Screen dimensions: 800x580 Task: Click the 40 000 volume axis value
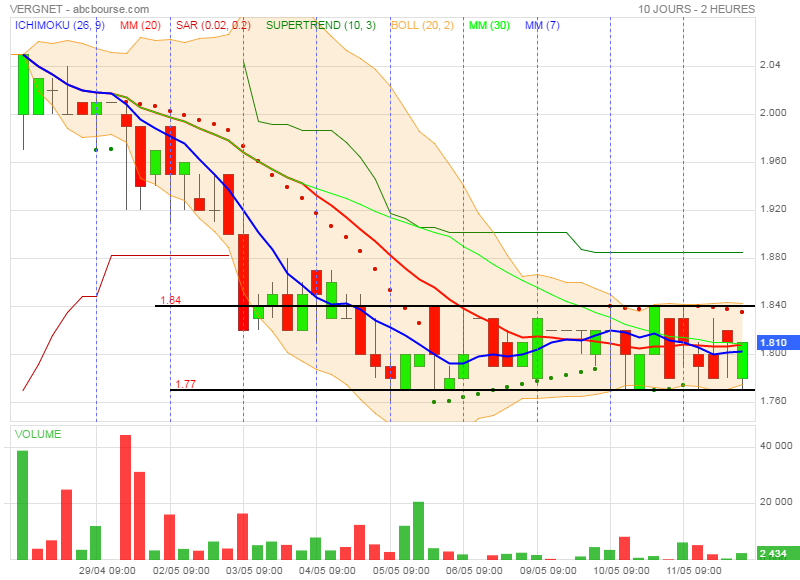pyautogui.click(x=776, y=446)
